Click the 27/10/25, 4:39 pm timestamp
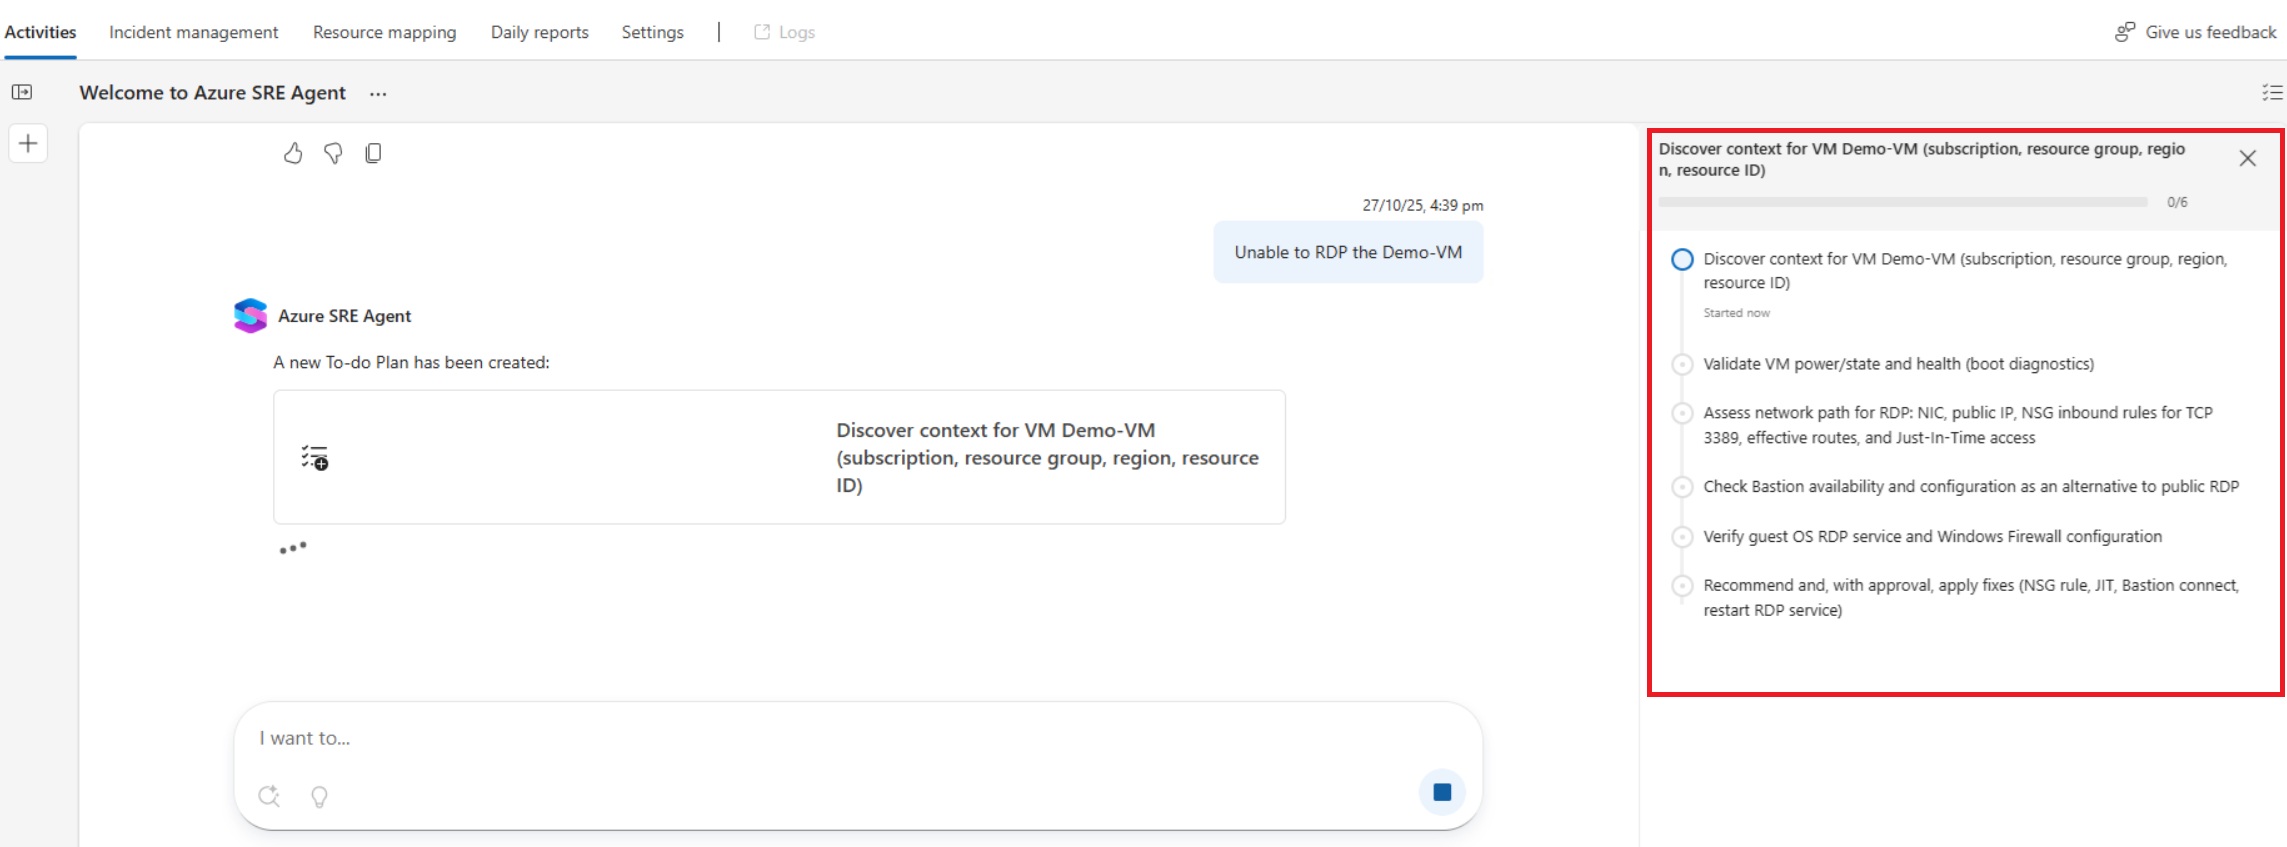The width and height of the screenshot is (2287, 847). [x=1423, y=205]
